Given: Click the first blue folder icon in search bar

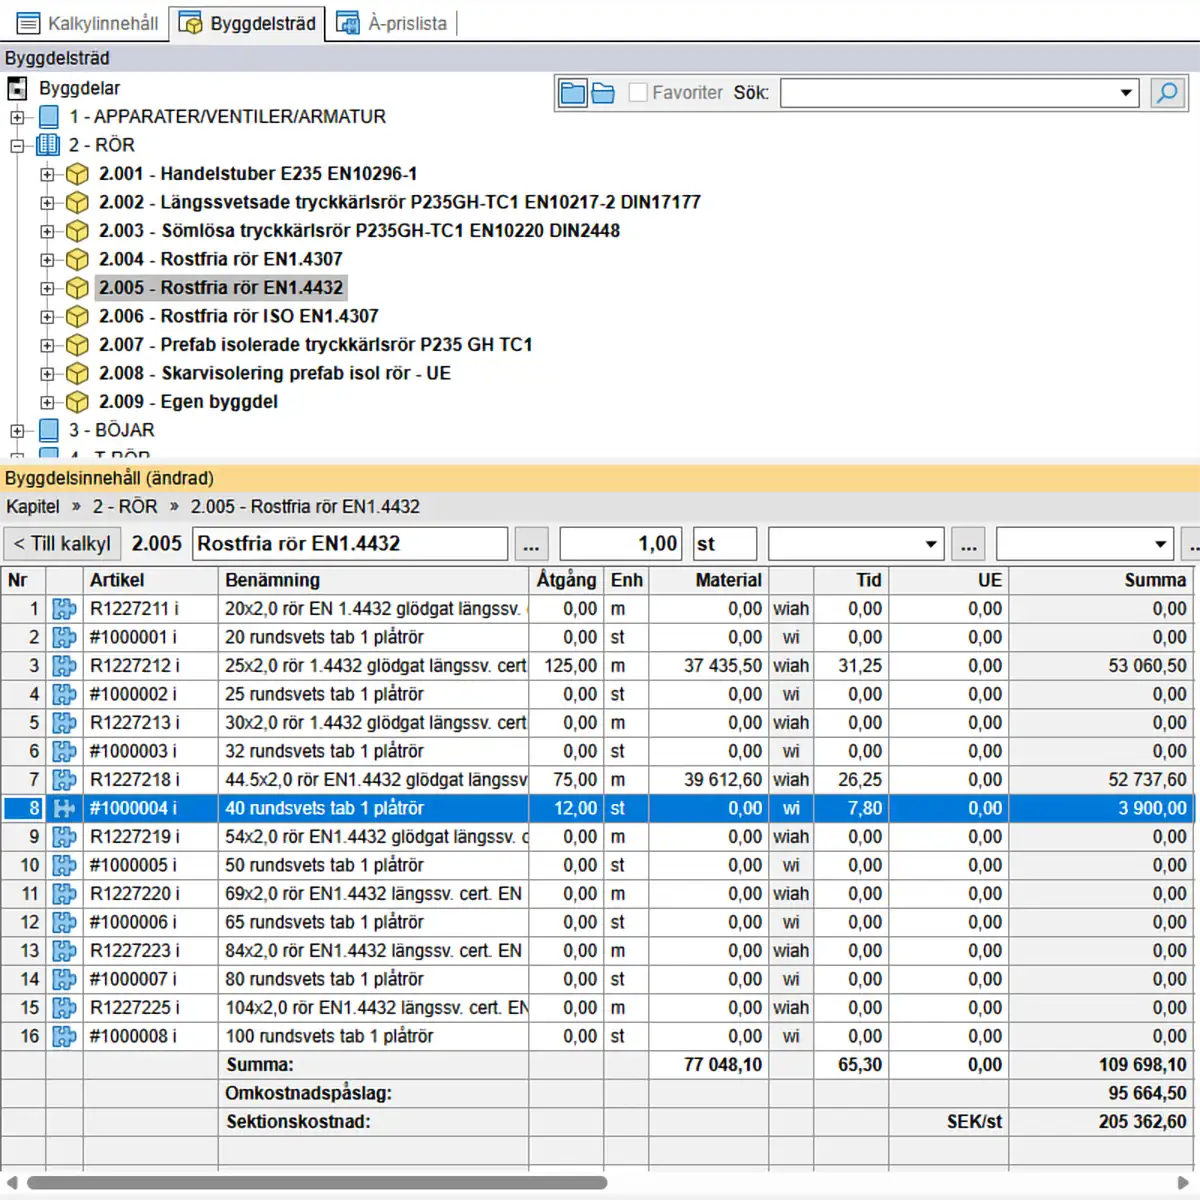Looking at the screenshot, I should pos(573,93).
